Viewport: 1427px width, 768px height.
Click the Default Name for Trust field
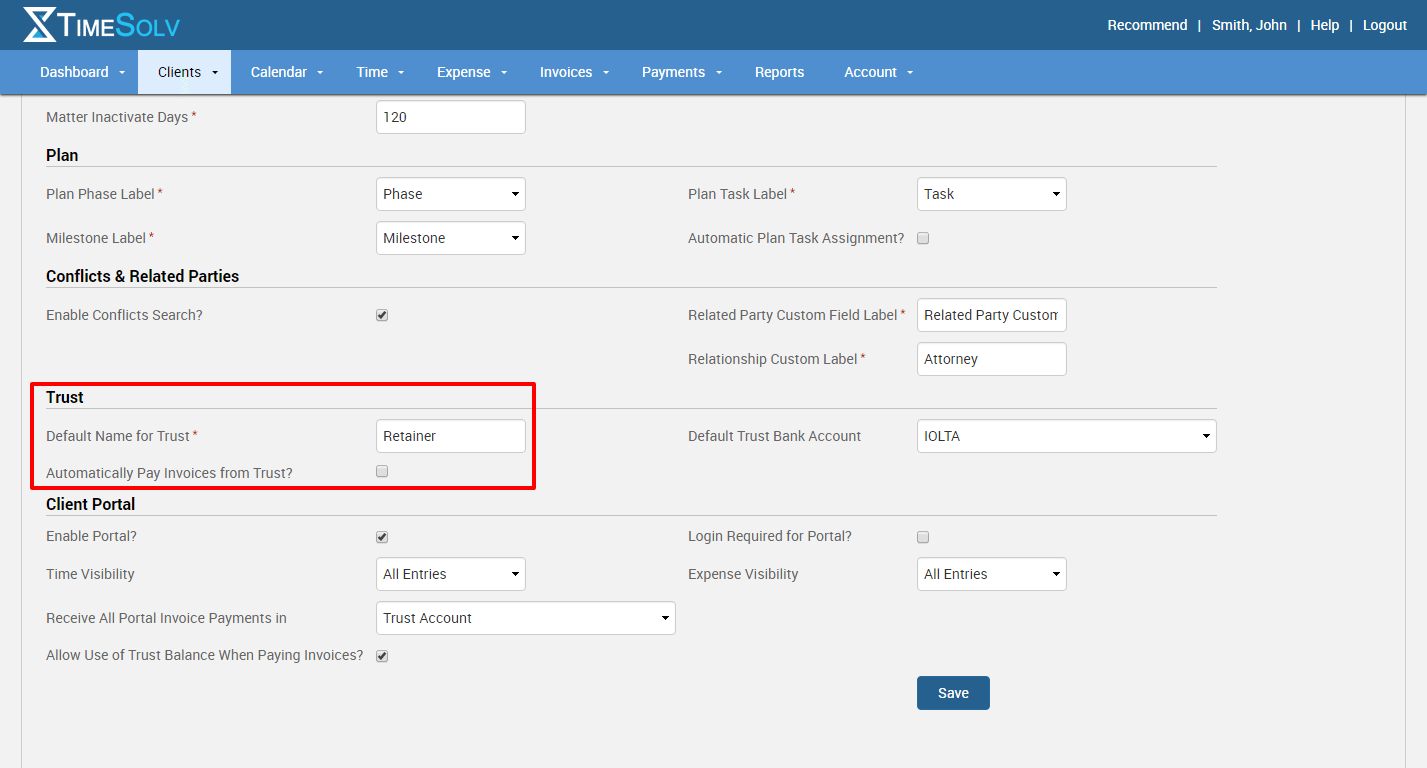pos(450,435)
